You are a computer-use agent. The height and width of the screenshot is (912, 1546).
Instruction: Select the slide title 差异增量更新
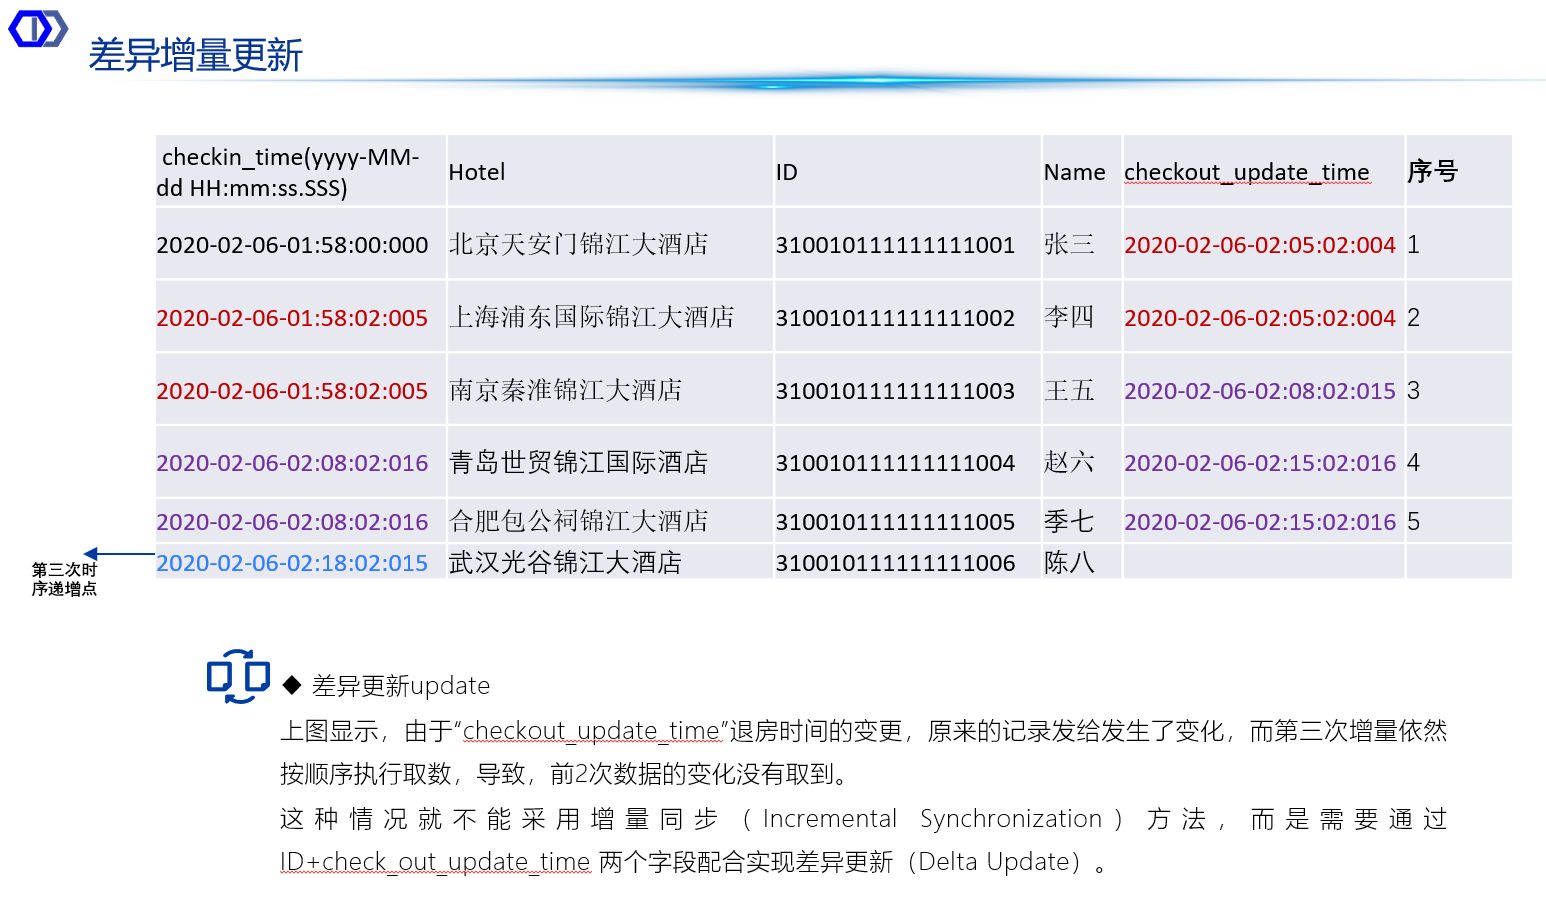(195, 55)
